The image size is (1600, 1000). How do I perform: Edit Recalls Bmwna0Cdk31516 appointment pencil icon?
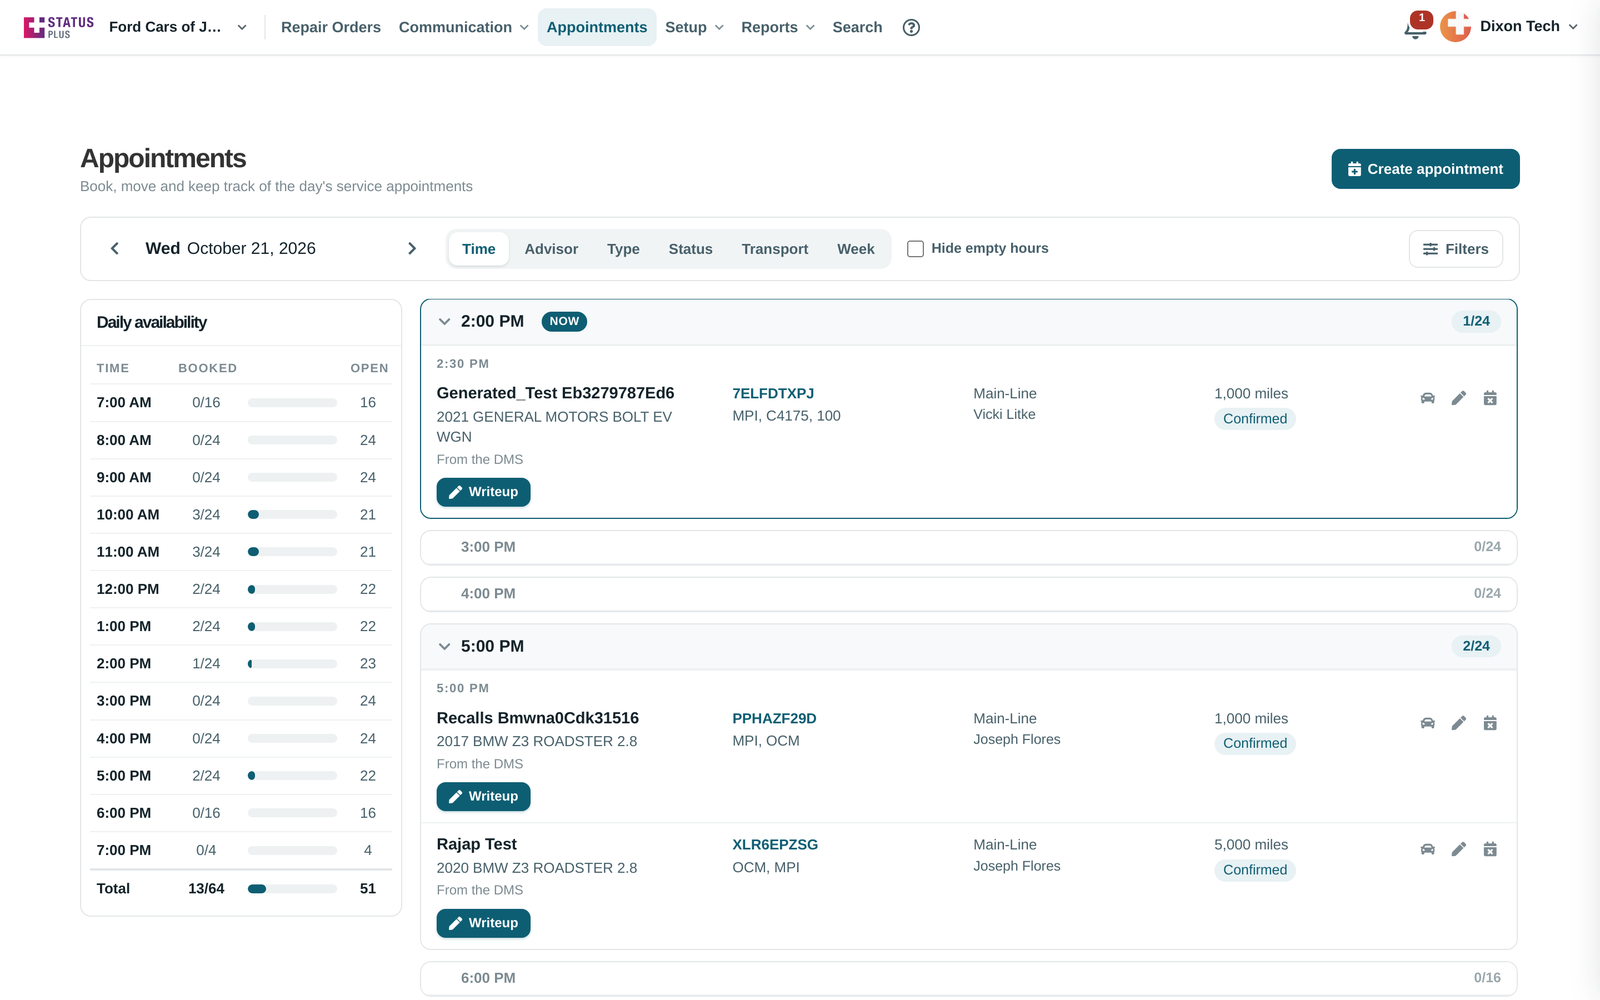[1459, 723]
